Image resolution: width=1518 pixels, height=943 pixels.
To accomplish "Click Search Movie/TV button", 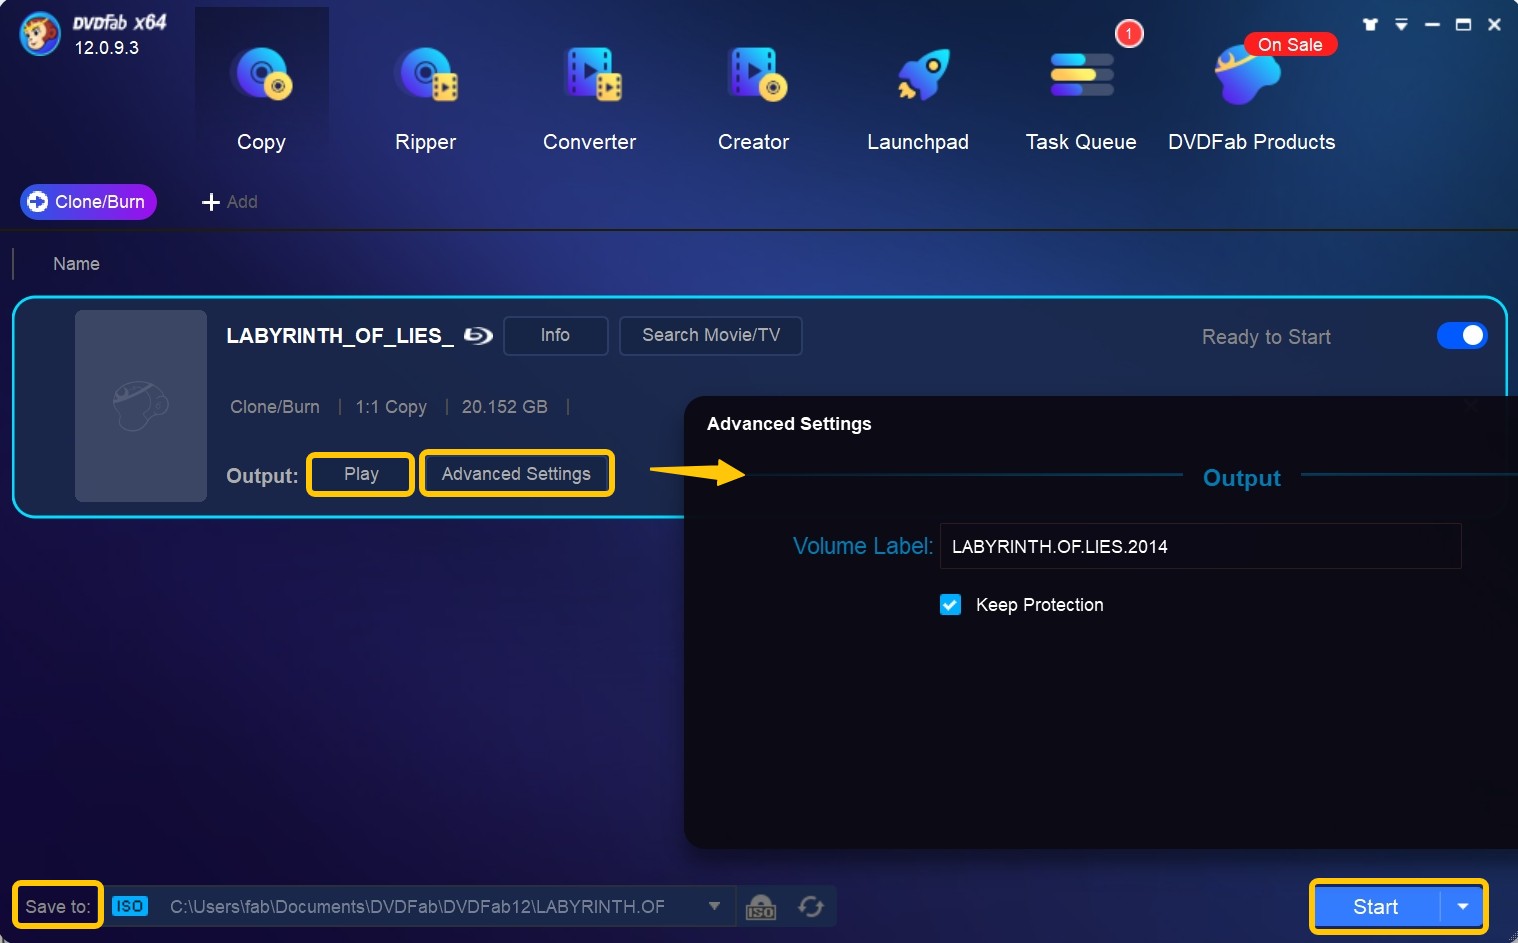I will coord(711,336).
